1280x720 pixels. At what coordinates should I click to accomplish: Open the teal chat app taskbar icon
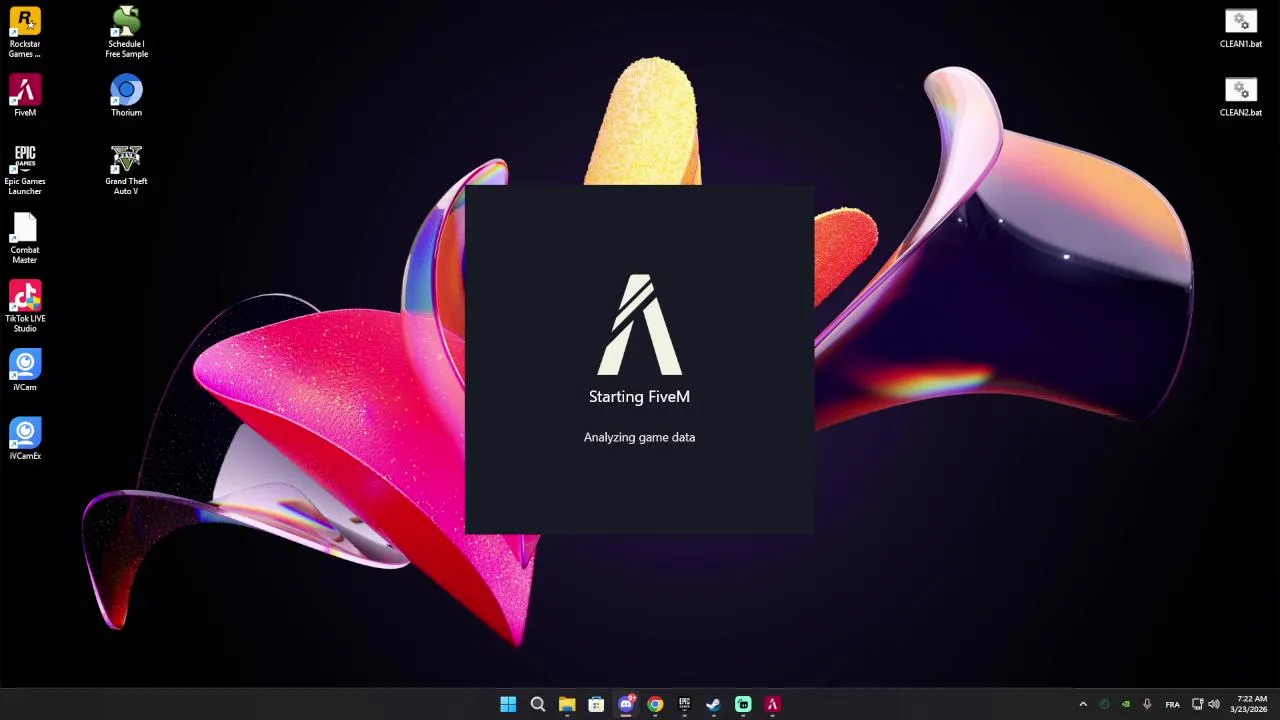coord(743,704)
